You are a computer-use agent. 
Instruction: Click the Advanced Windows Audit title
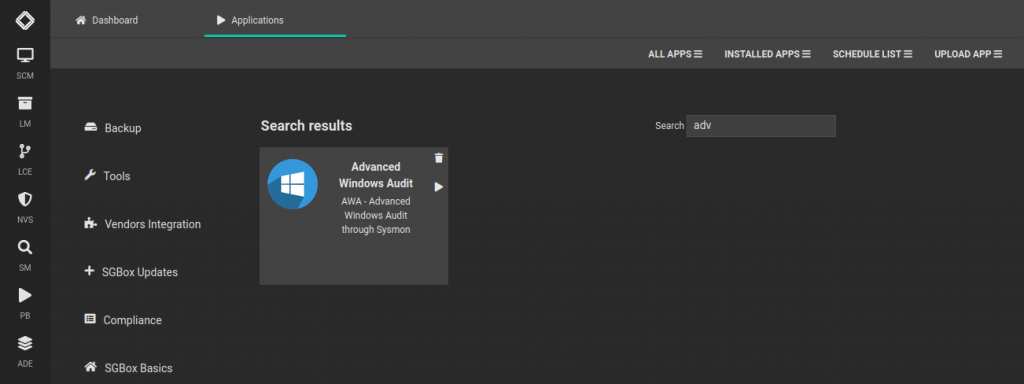376,175
